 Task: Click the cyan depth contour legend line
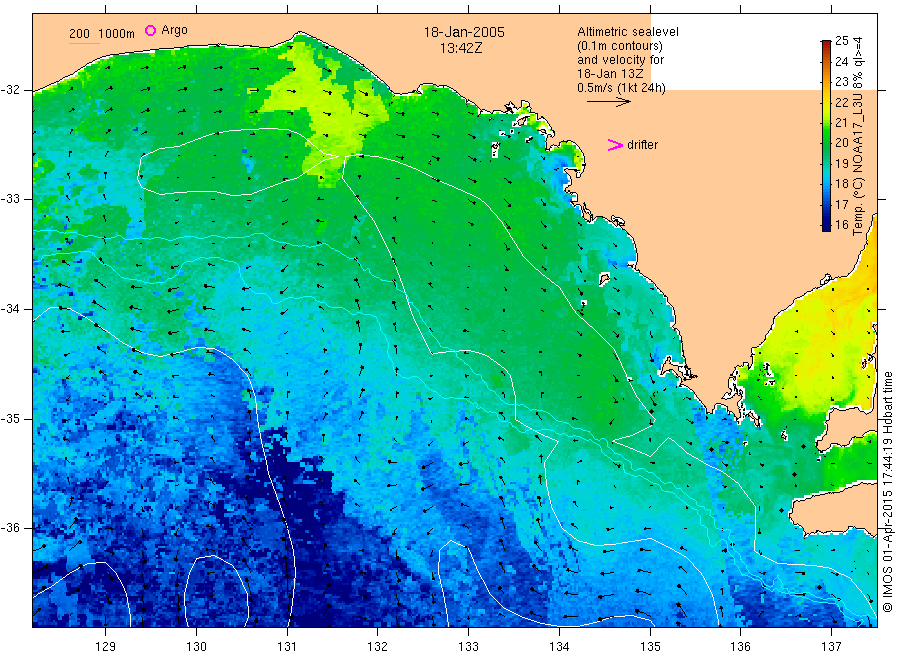click(84, 43)
